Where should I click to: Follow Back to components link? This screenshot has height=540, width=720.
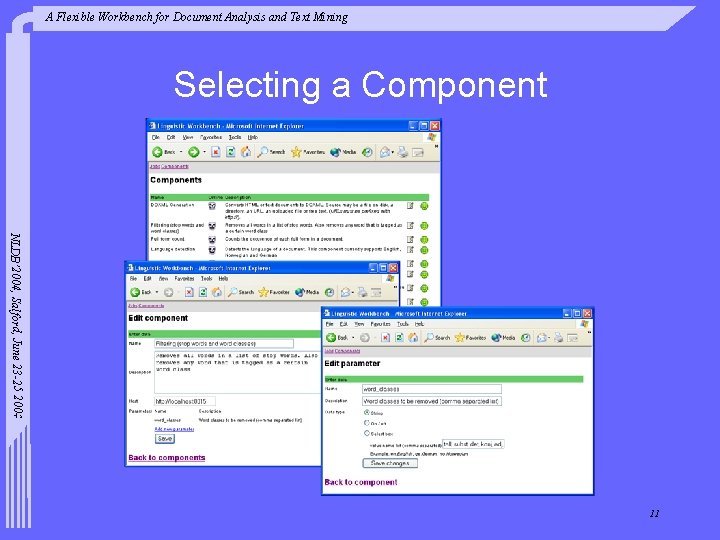[167, 458]
